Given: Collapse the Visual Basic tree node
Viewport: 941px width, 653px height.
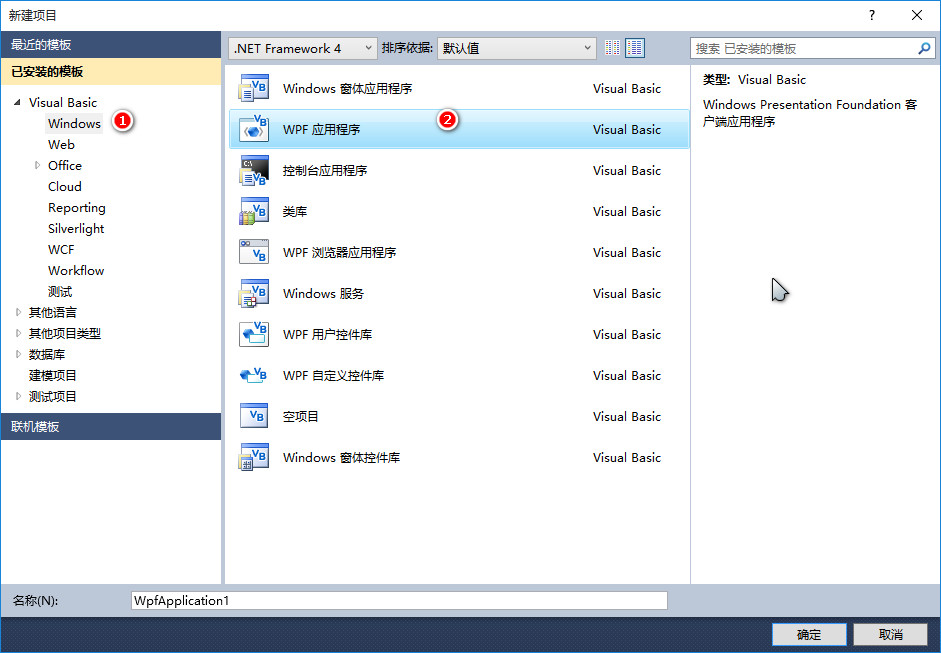Looking at the screenshot, I should pyautogui.click(x=17, y=103).
